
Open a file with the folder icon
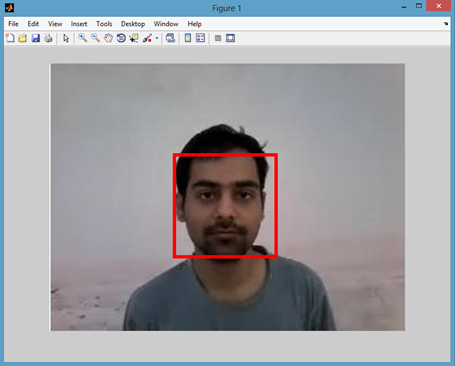tap(23, 38)
